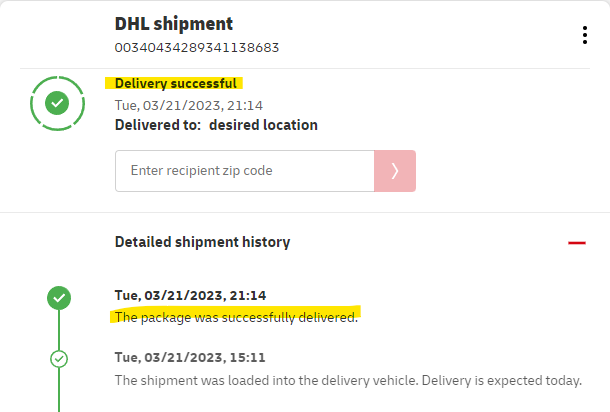This screenshot has height=412, width=610.
Task: Focus the recipient zip code field
Action: coord(245,171)
